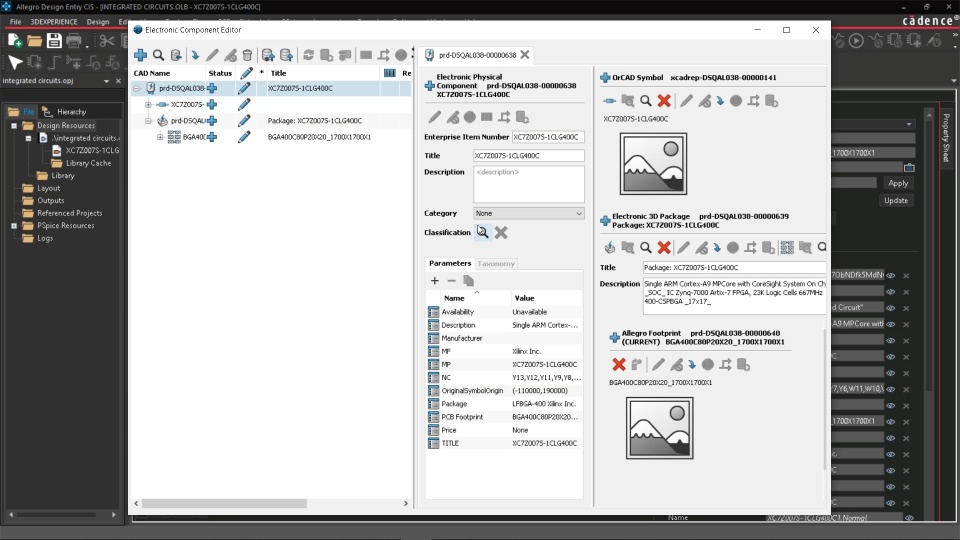Toggle the eye icon beside the 7,Y6,W11,W10 property
The width and height of the screenshot is (960, 540).
[891, 389]
